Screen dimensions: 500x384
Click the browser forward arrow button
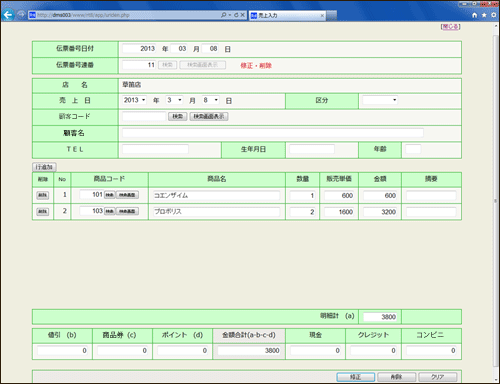(x=21, y=15)
